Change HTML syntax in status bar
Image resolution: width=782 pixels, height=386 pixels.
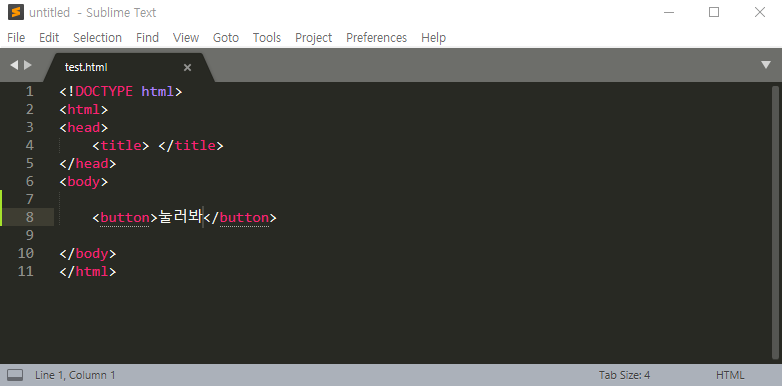(730, 375)
